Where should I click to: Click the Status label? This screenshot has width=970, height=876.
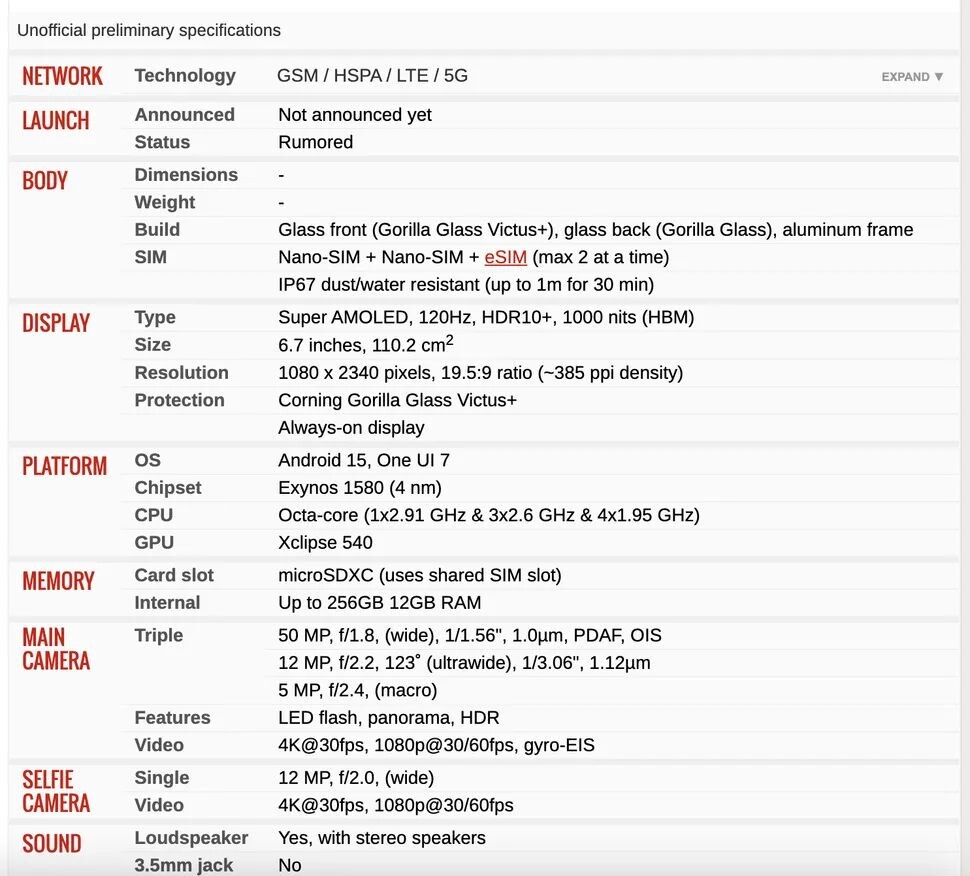[x=162, y=142]
